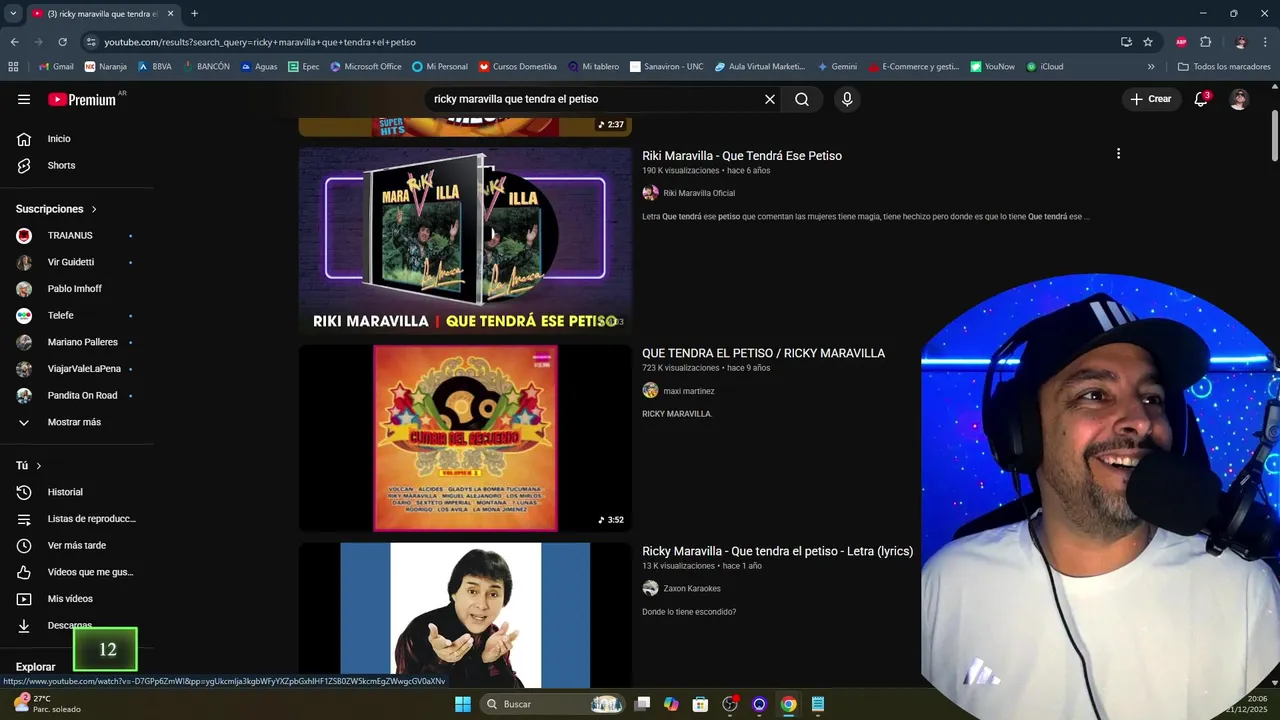
Task: Open a new Chrome tab
Action: 194,13
